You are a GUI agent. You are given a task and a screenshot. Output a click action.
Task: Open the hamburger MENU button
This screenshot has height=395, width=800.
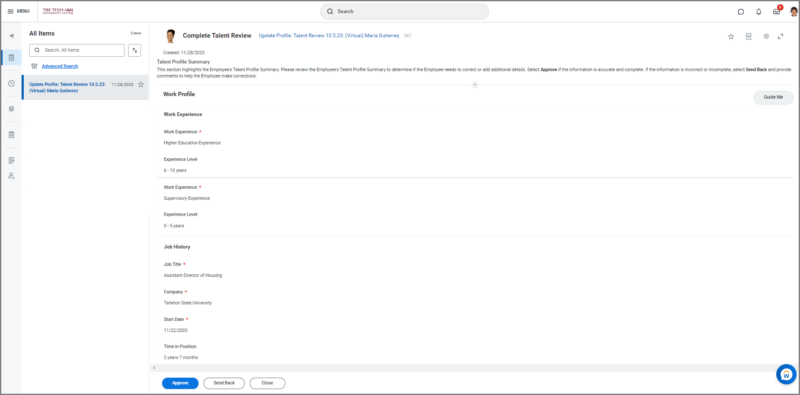(x=18, y=11)
